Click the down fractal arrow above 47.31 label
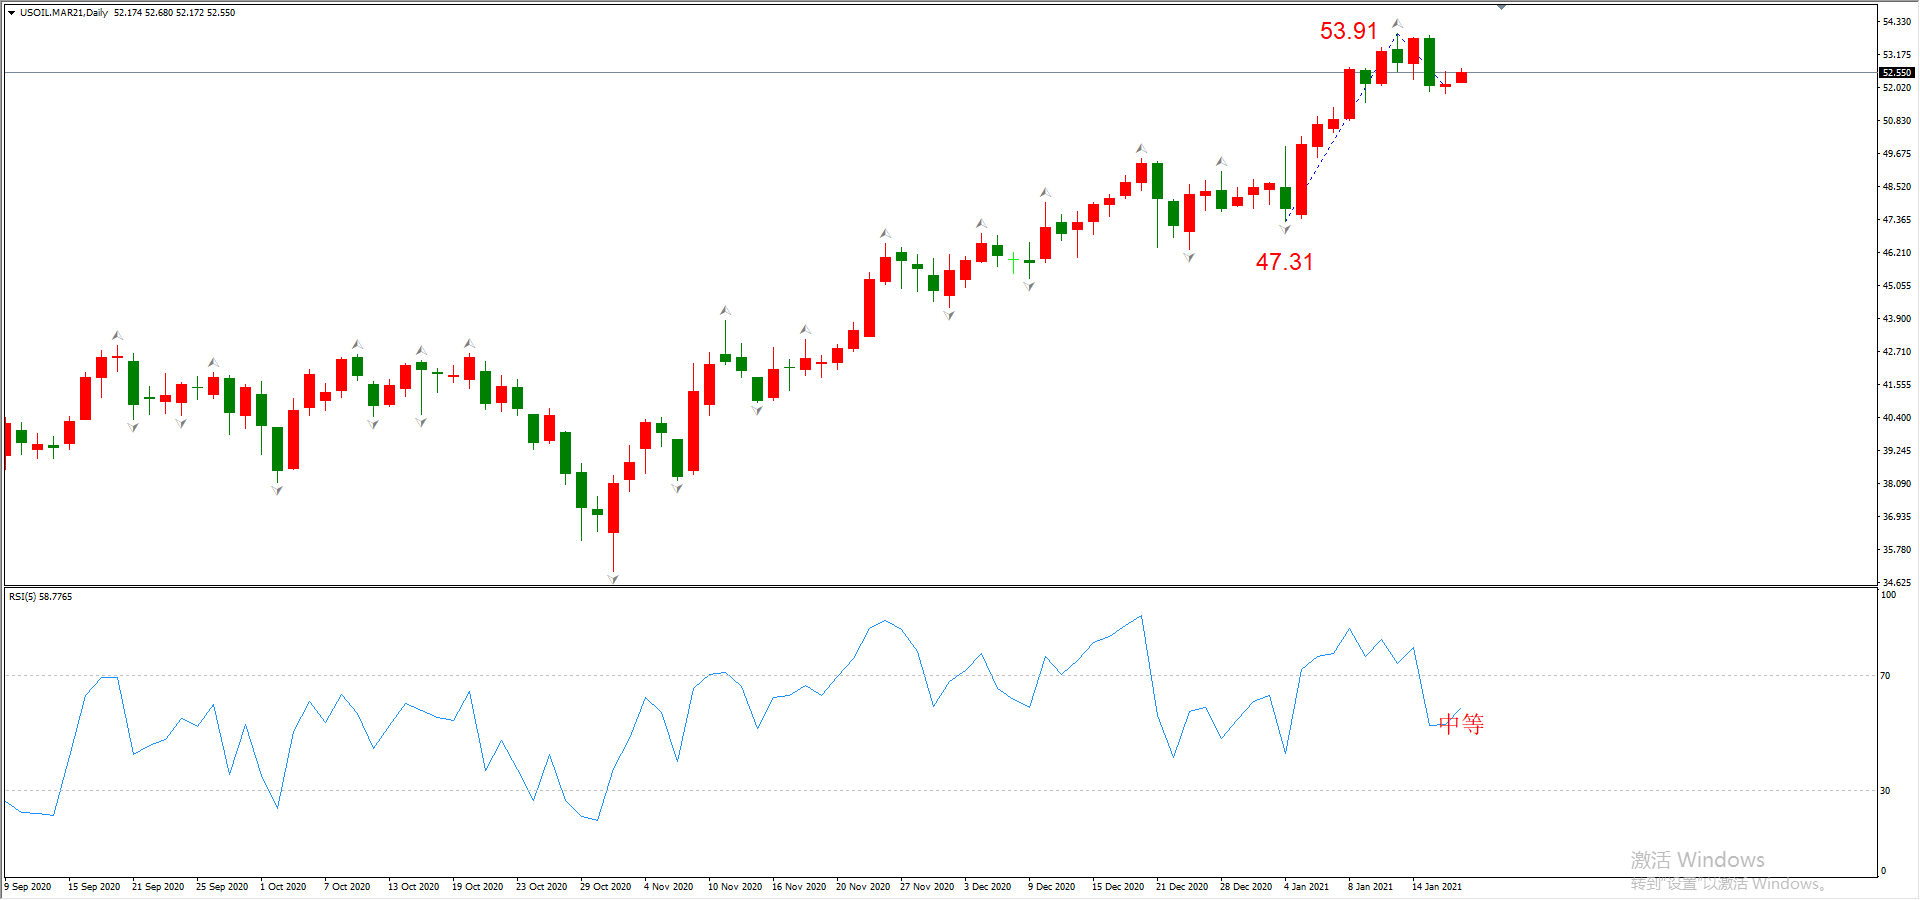The width and height of the screenshot is (1920, 900). point(1285,229)
